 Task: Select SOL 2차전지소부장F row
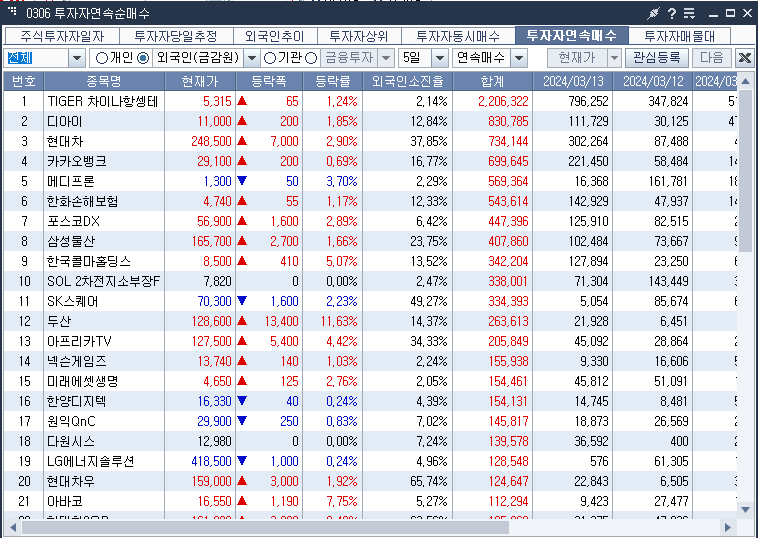370,281
